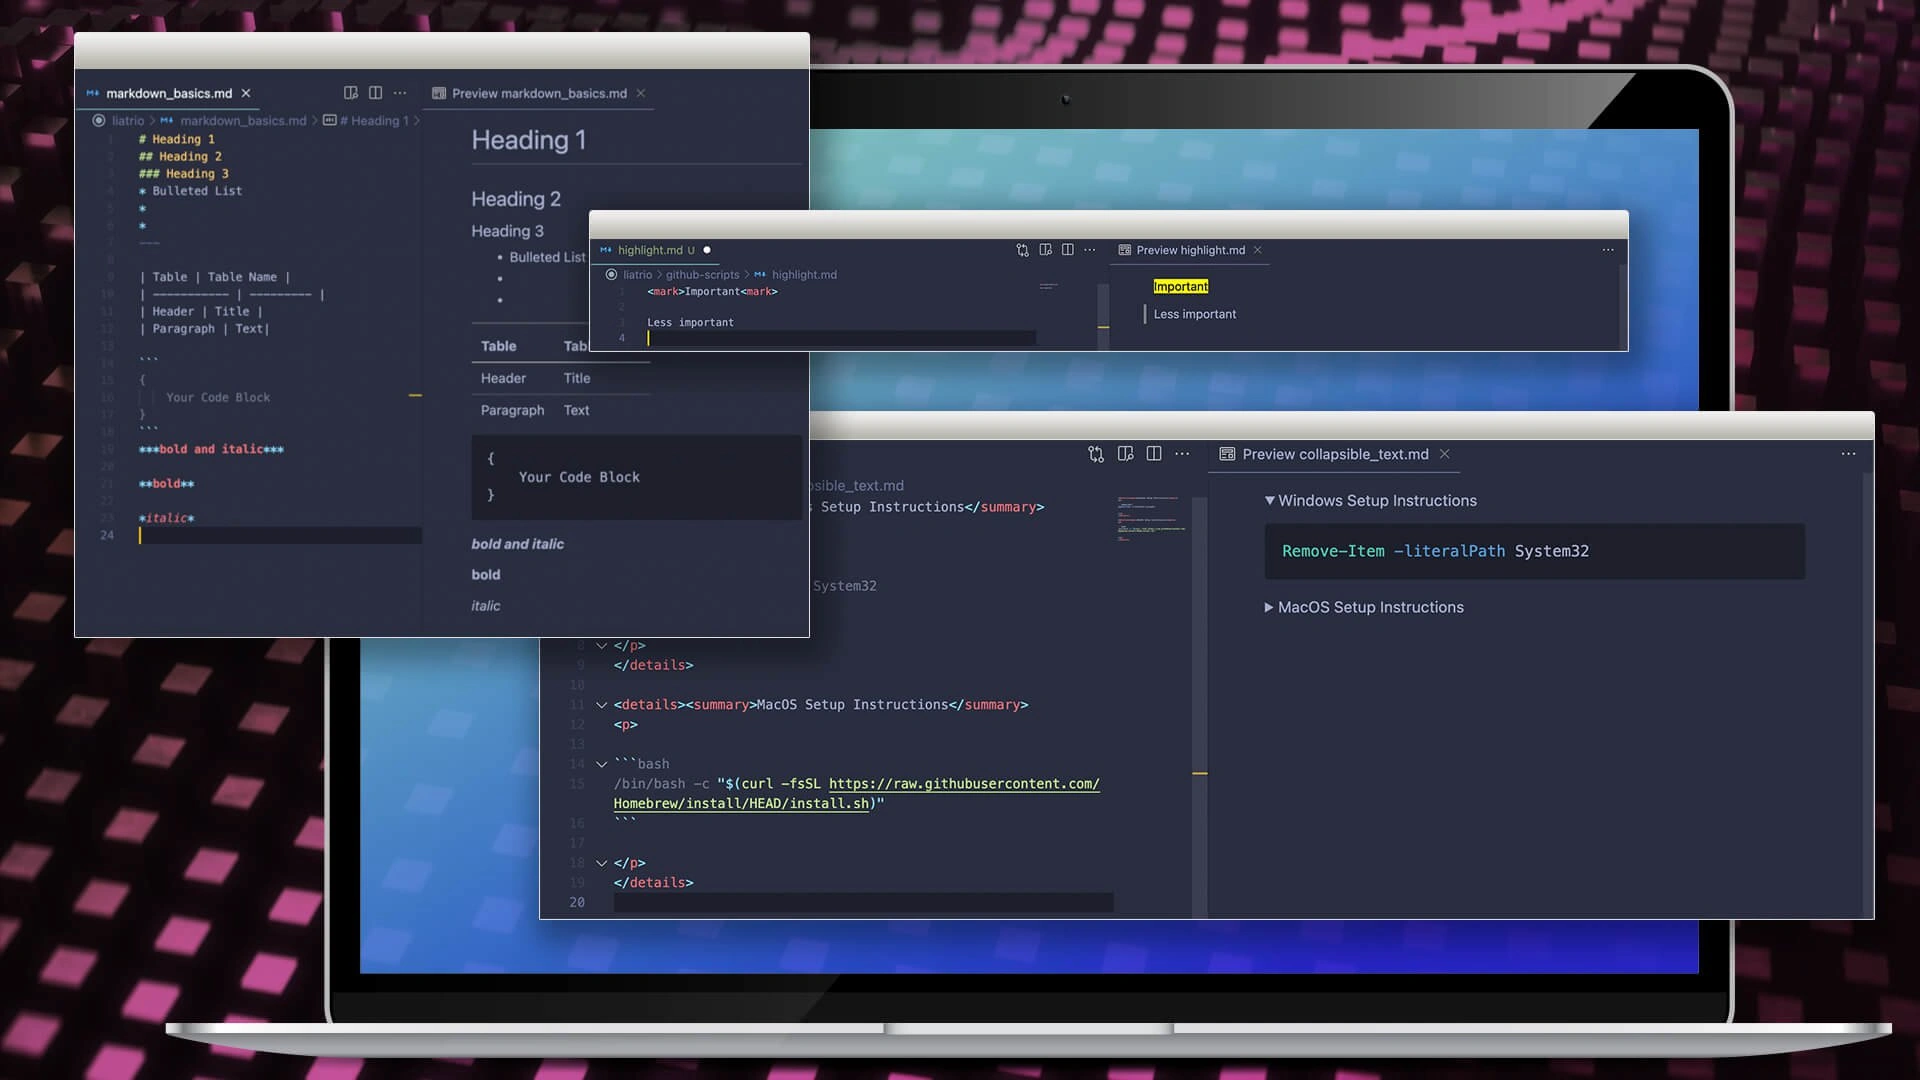Fold the bash code fence at line 14
The width and height of the screenshot is (1920, 1080).
click(602, 764)
